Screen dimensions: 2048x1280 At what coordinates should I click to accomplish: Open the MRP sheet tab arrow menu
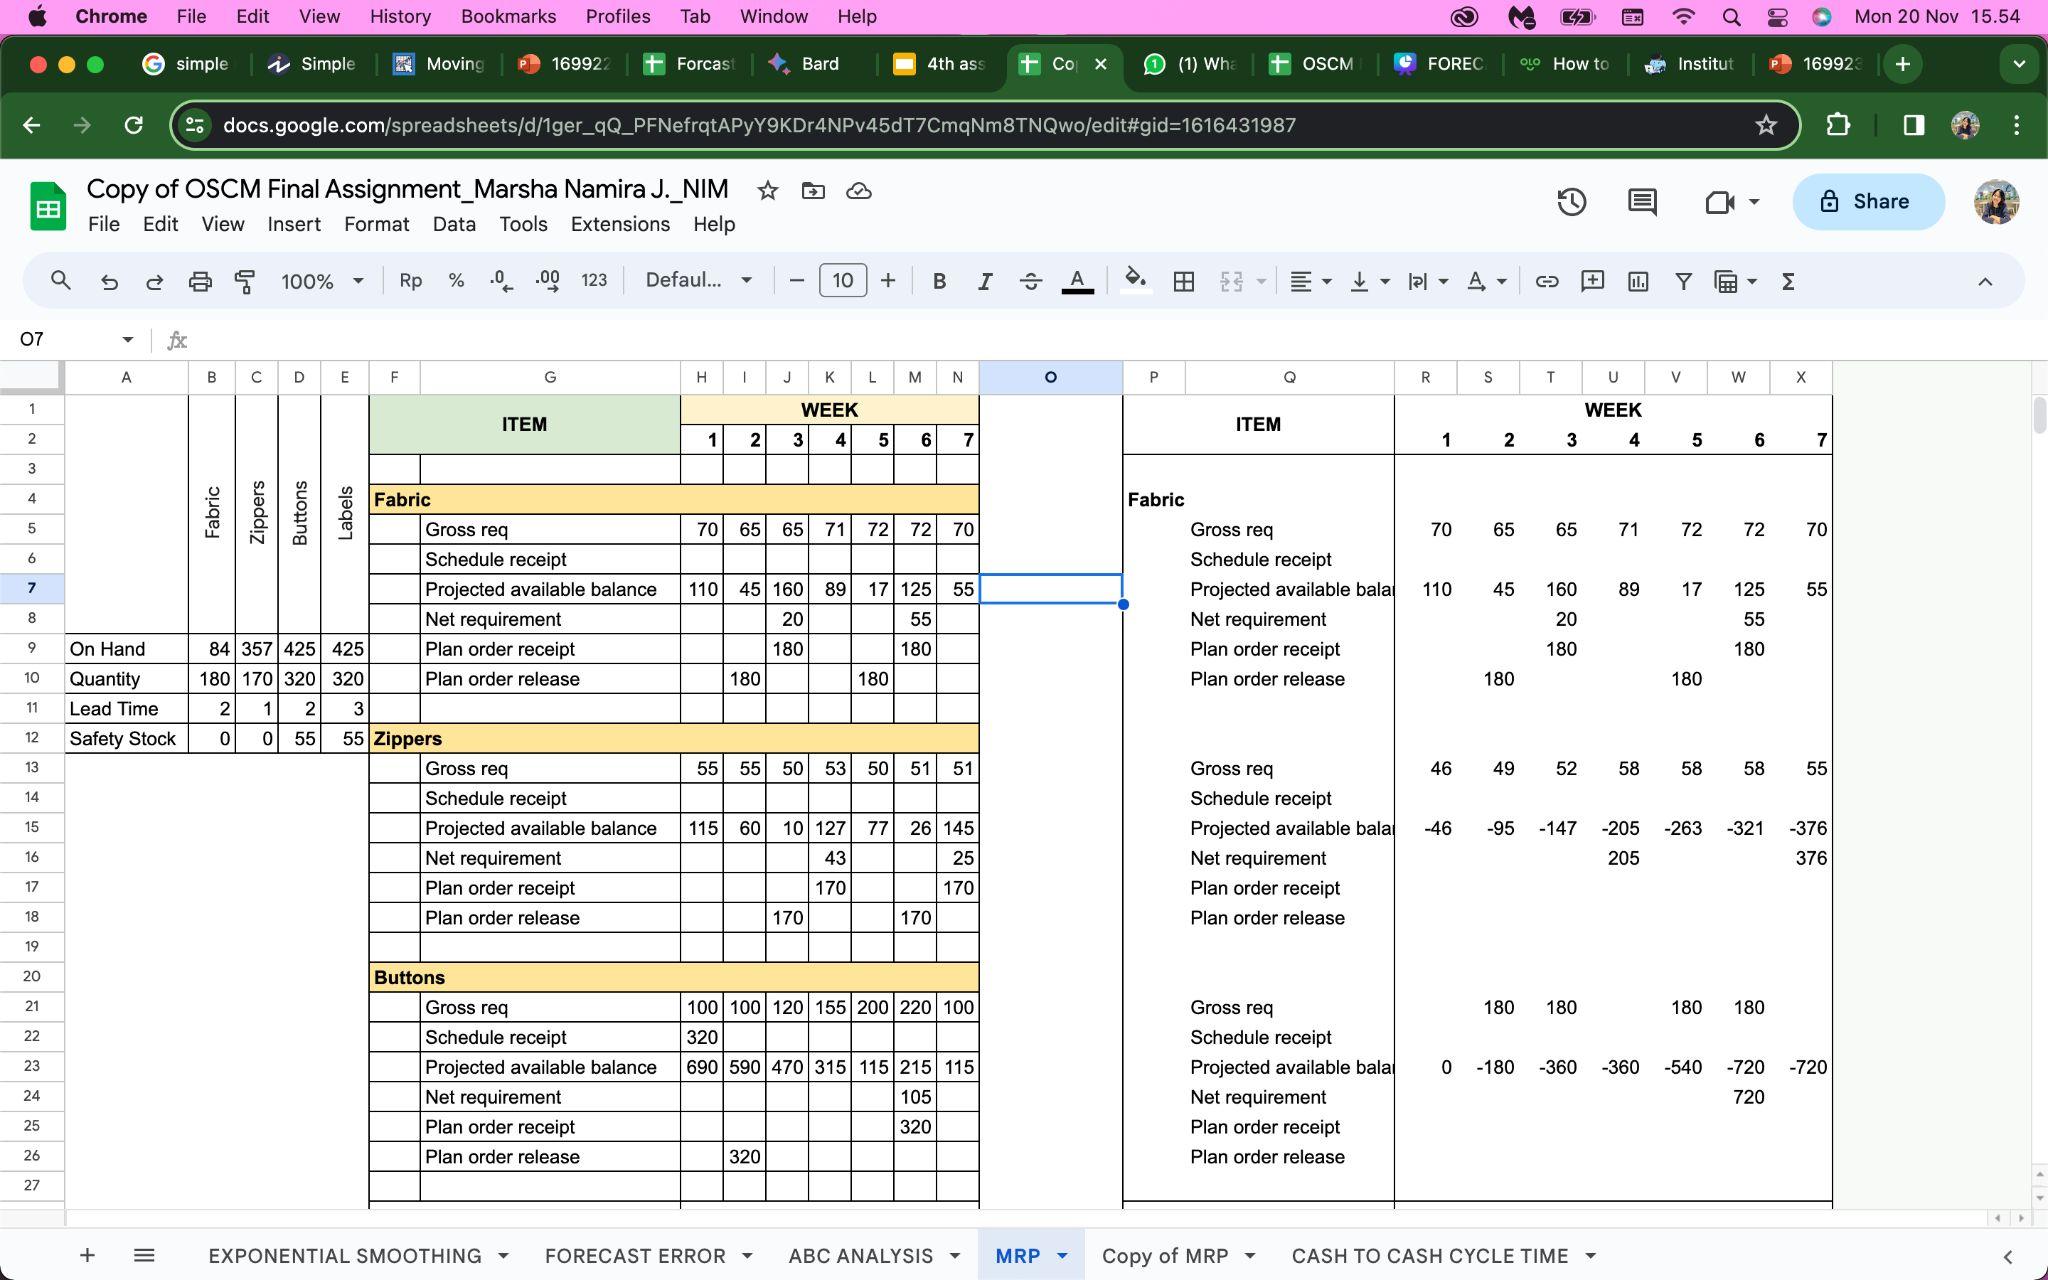click(x=1062, y=1255)
